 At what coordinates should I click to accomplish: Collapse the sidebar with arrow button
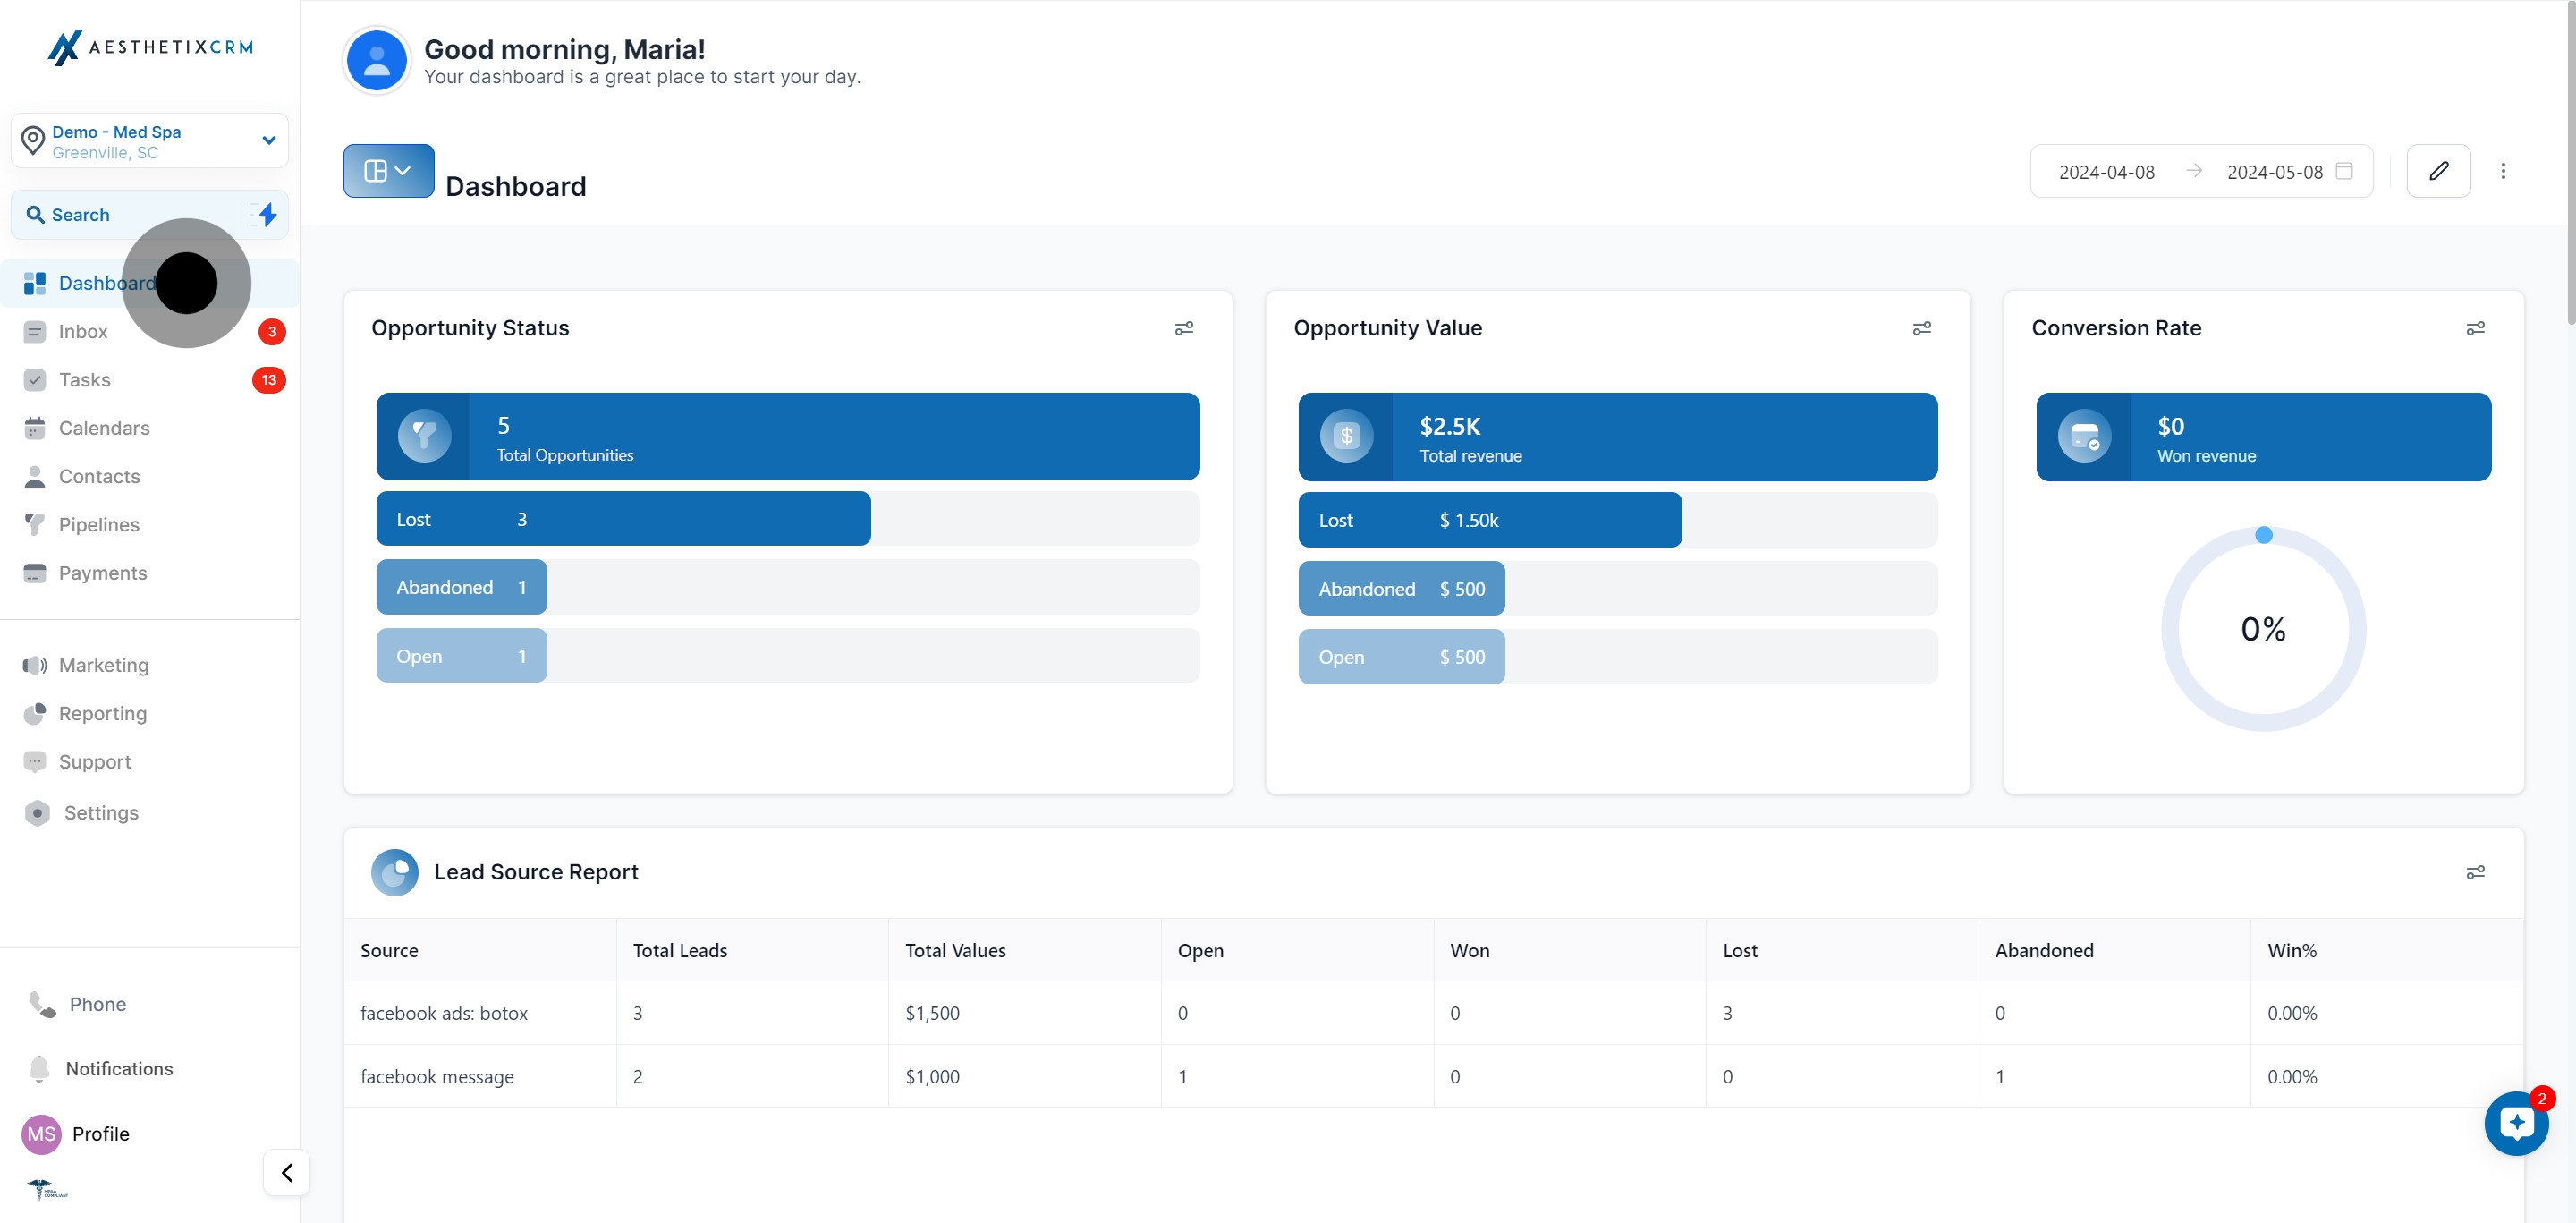point(287,1172)
